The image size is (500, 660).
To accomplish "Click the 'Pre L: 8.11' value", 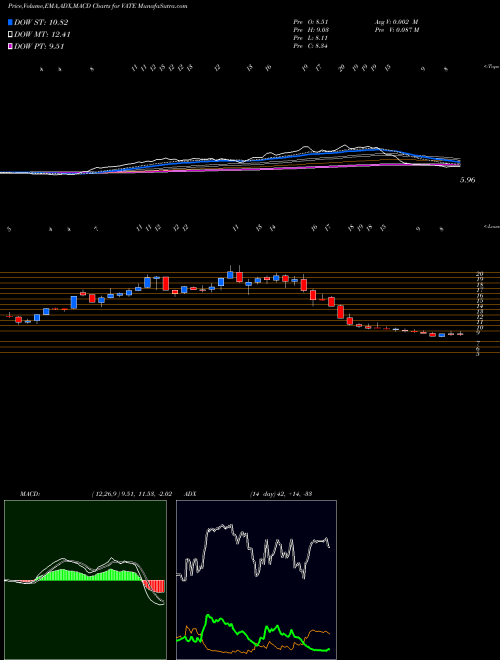I will tap(311, 37).
